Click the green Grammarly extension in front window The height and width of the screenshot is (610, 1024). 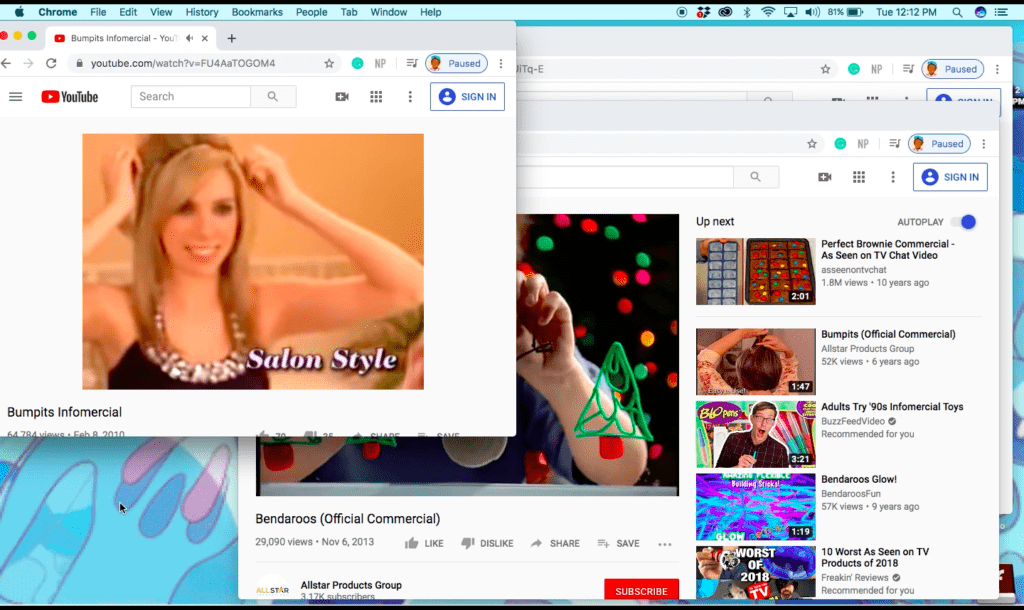pyautogui.click(x=357, y=63)
